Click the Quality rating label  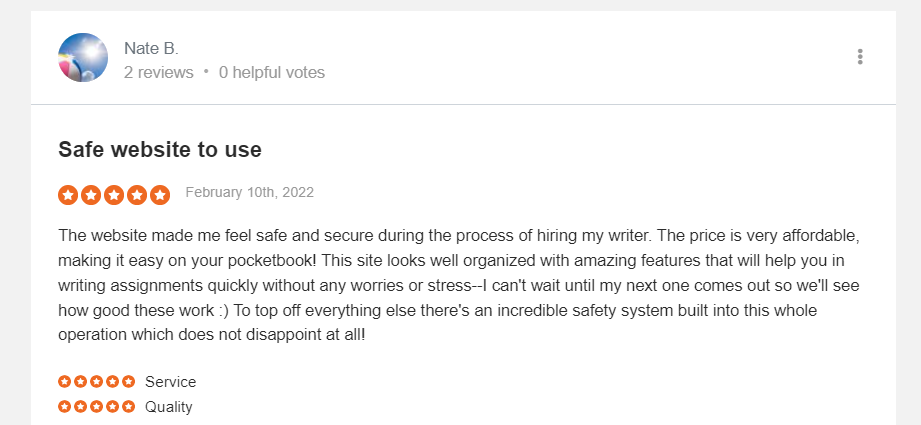coord(169,407)
